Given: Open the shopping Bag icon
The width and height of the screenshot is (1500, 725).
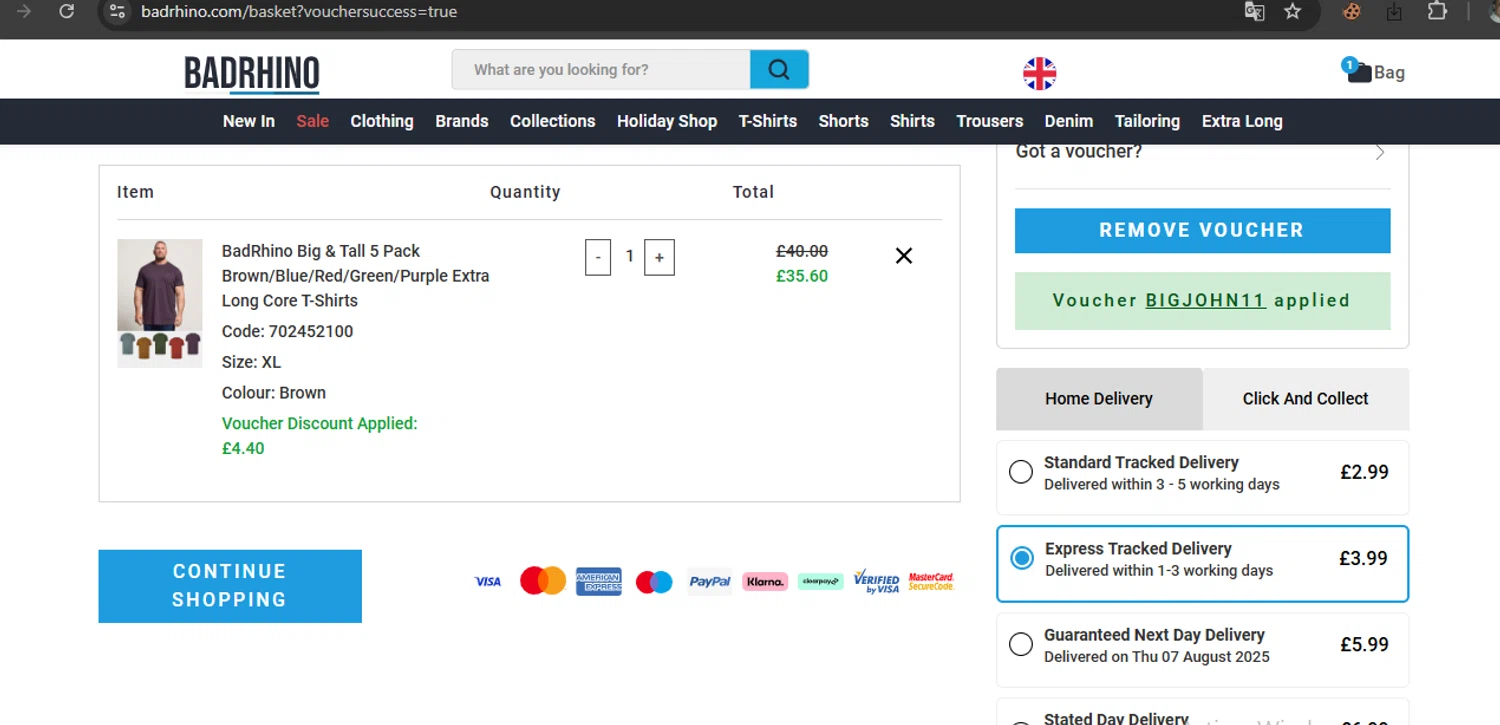Looking at the screenshot, I should (x=1374, y=71).
